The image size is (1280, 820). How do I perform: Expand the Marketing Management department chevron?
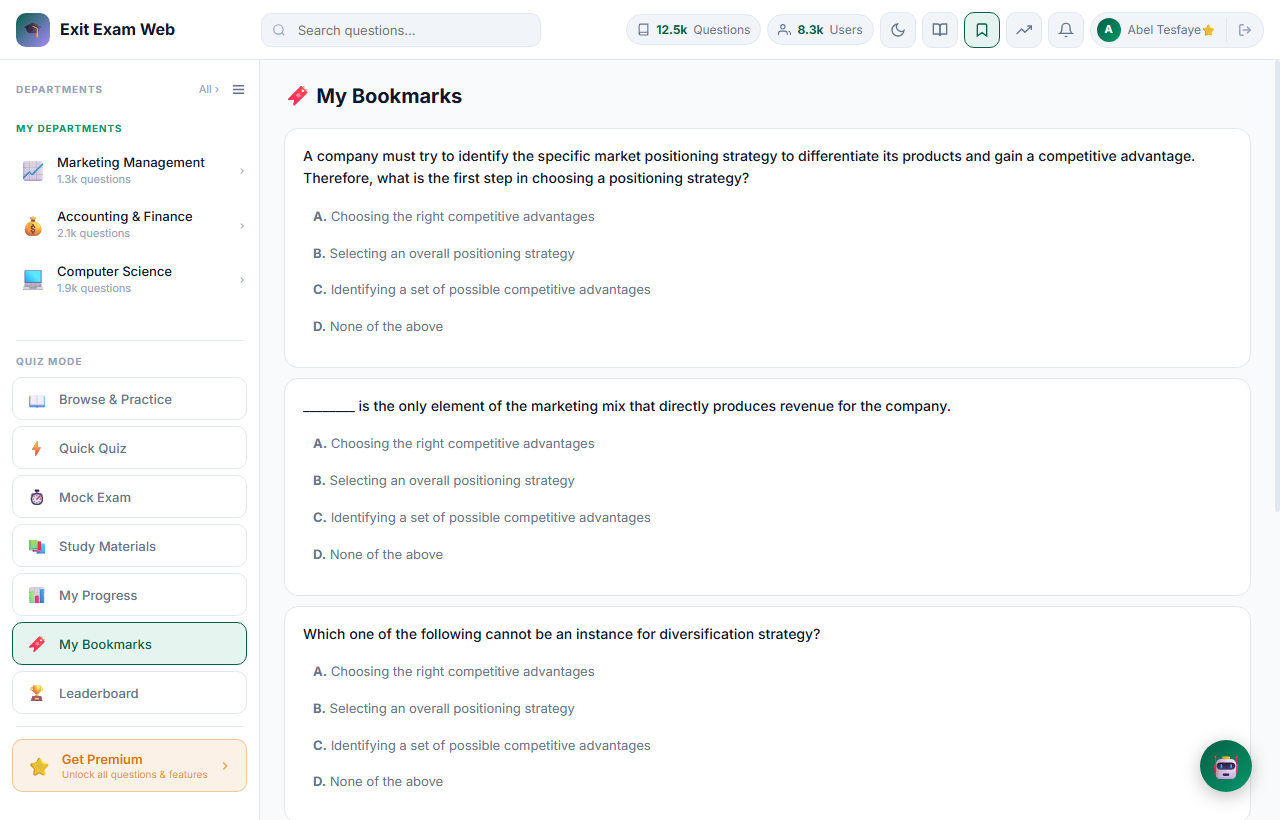[x=242, y=171]
